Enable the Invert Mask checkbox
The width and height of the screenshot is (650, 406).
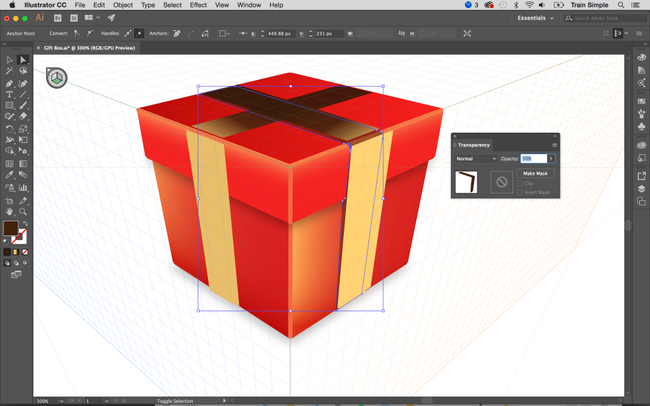tap(519, 192)
